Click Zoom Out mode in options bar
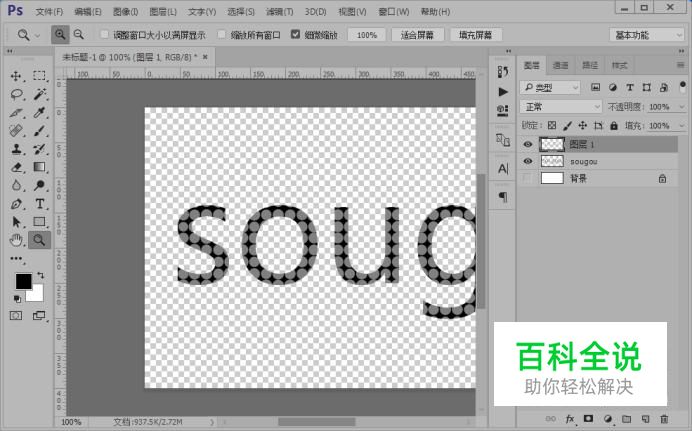The height and width of the screenshot is (431, 692). pos(79,34)
